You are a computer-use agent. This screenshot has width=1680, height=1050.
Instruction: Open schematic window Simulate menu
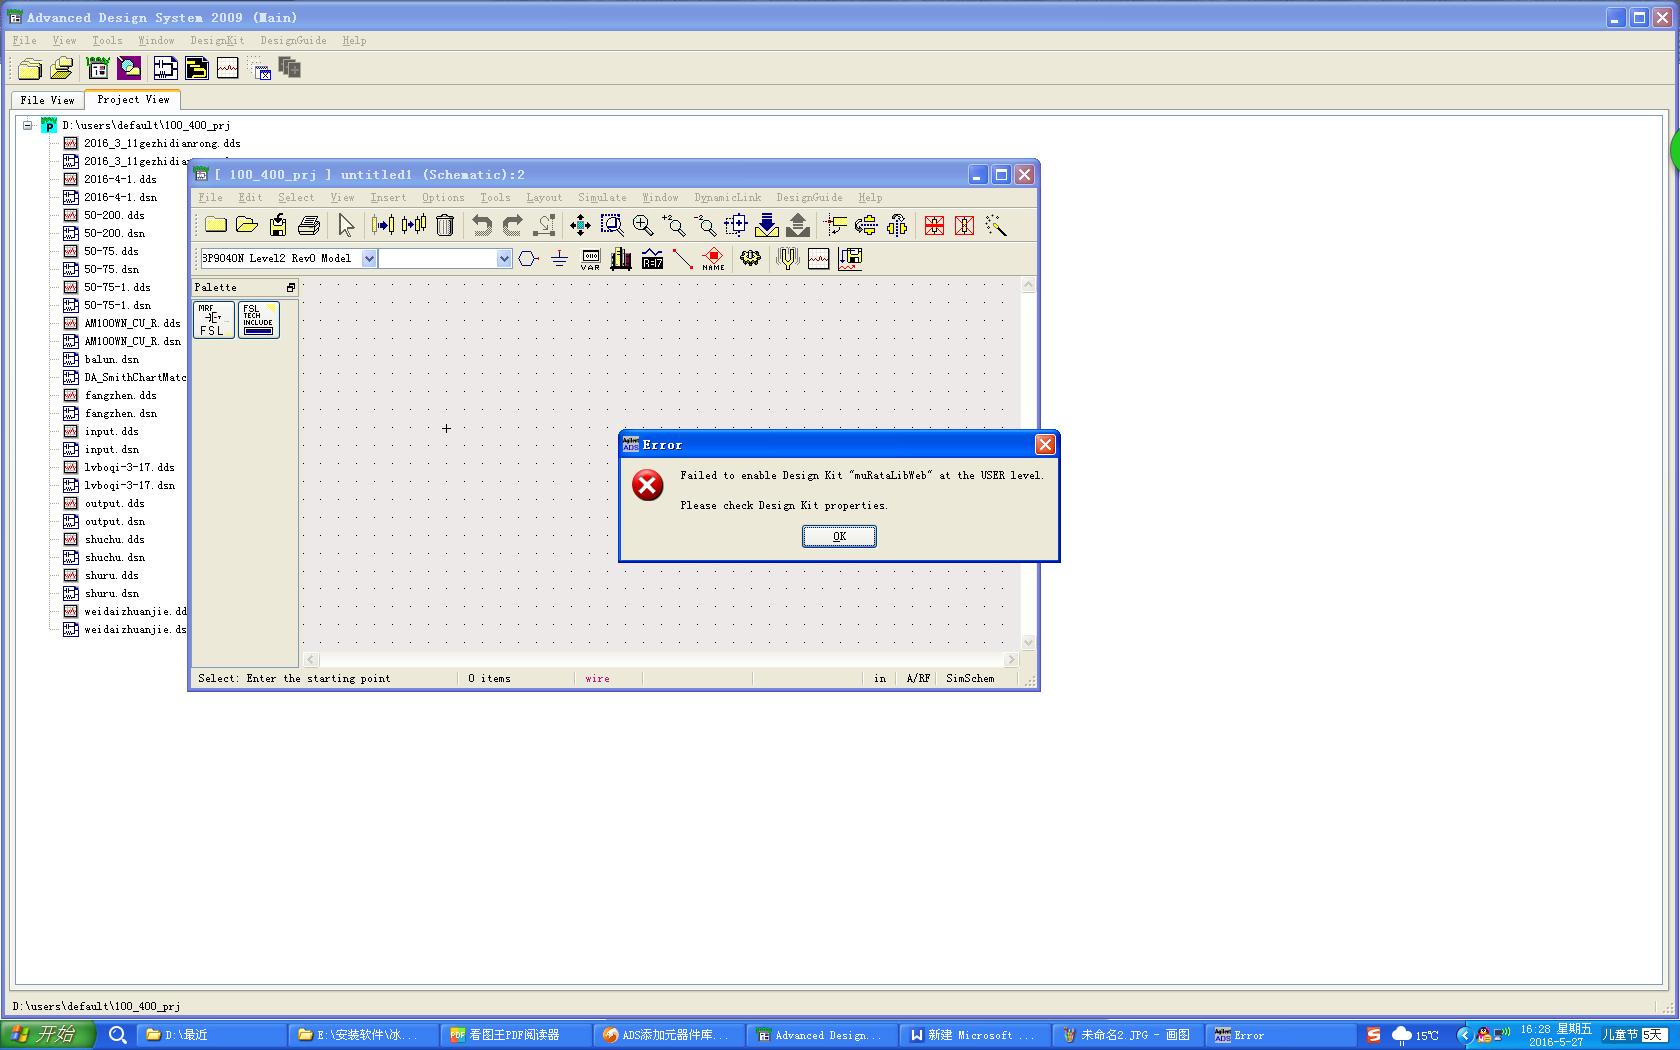tap(602, 198)
